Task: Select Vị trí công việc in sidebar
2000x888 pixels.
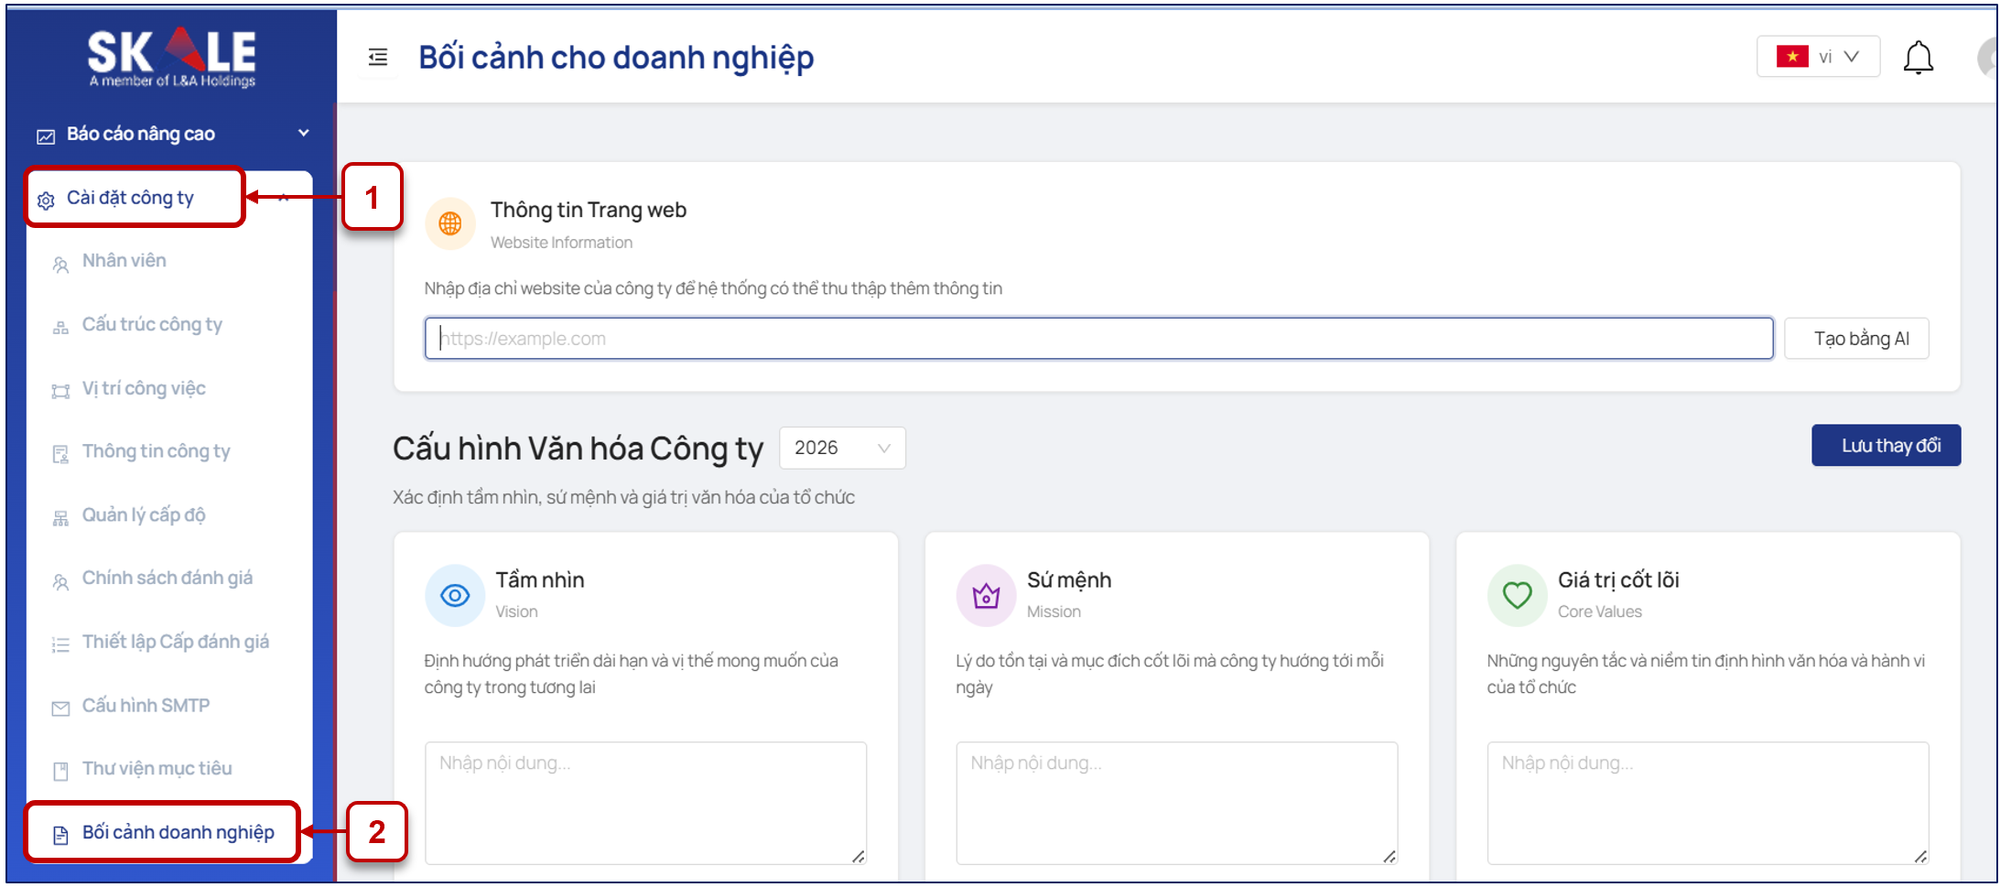Action: click(x=144, y=388)
